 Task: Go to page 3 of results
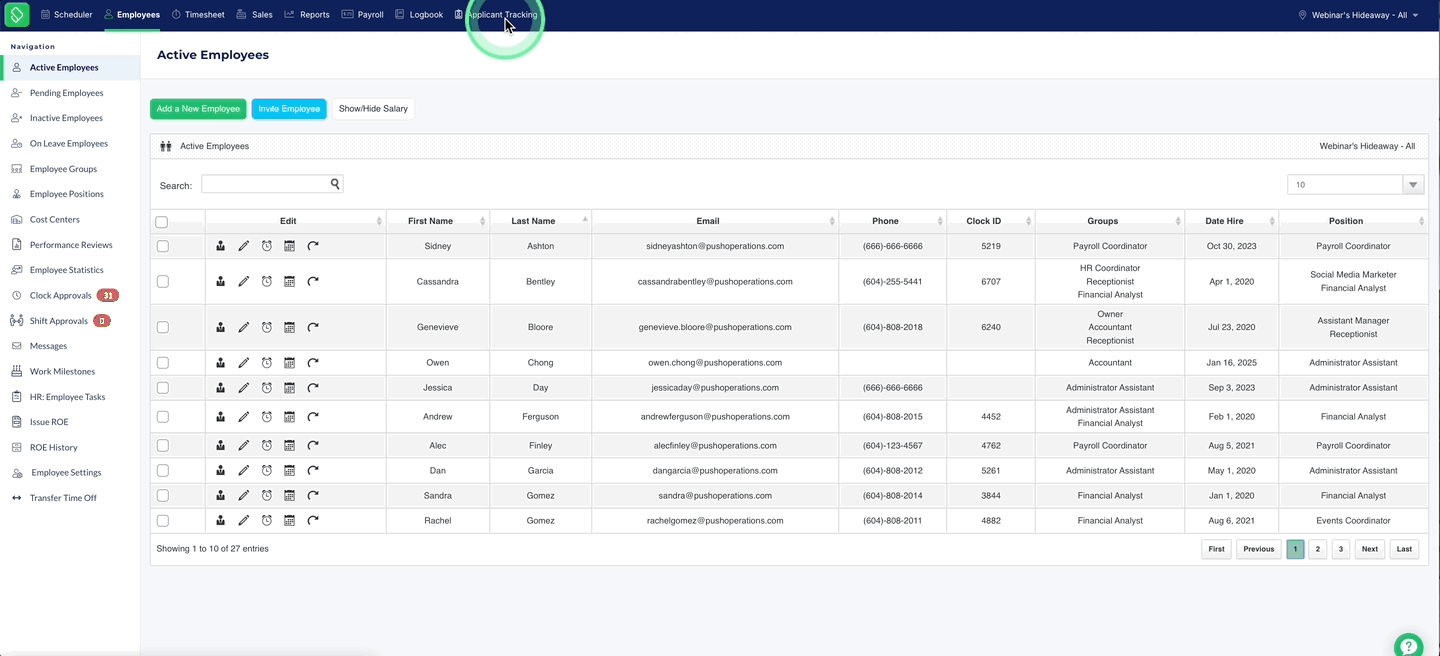[x=1341, y=549]
